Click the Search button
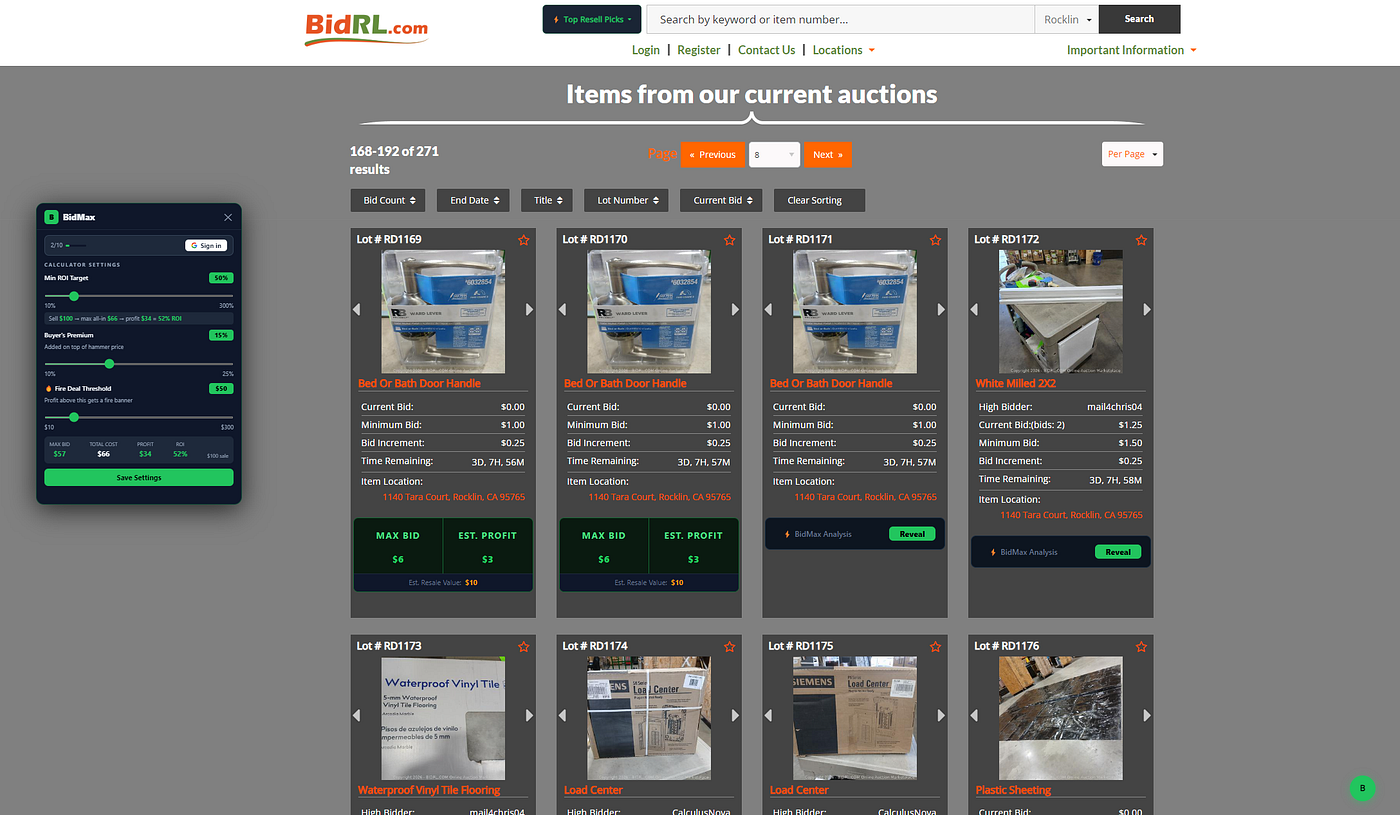Viewport: 1400px width, 815px height. (1139, 19)
